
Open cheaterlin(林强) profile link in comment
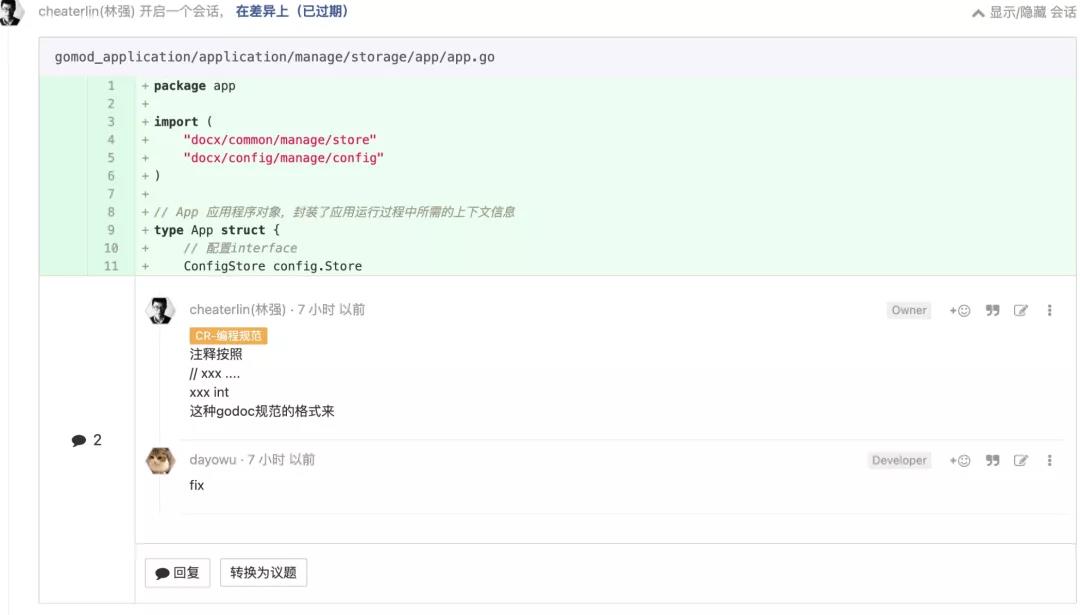pos(238,310)
